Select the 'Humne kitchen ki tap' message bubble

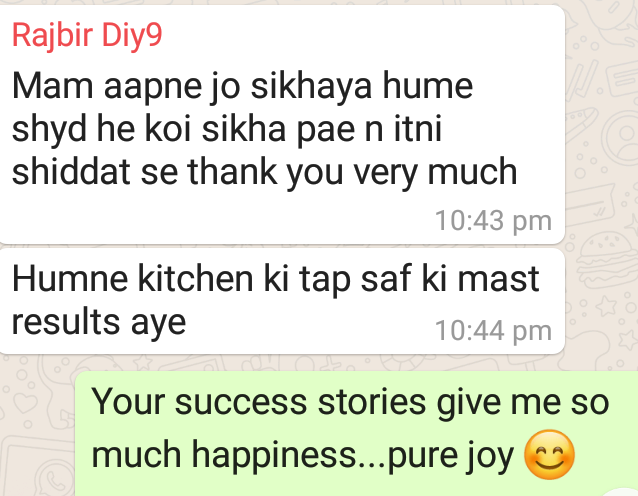282,301
